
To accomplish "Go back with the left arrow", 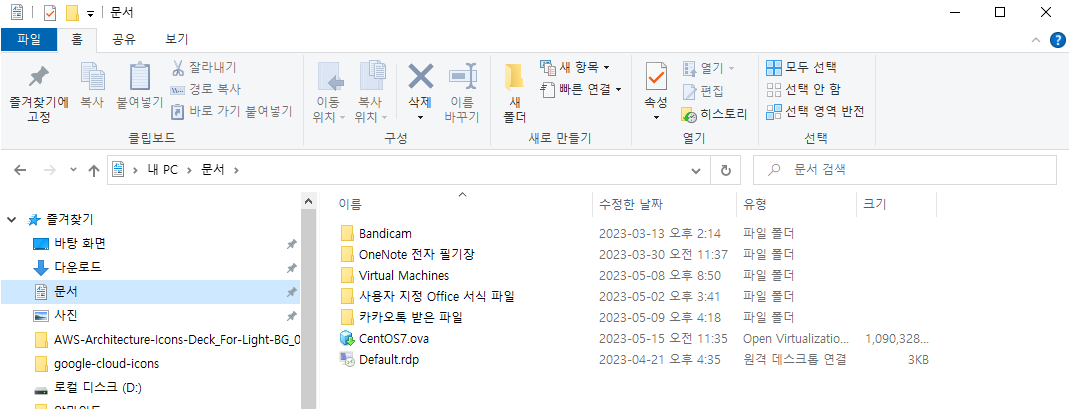I will tap(20, 171).
